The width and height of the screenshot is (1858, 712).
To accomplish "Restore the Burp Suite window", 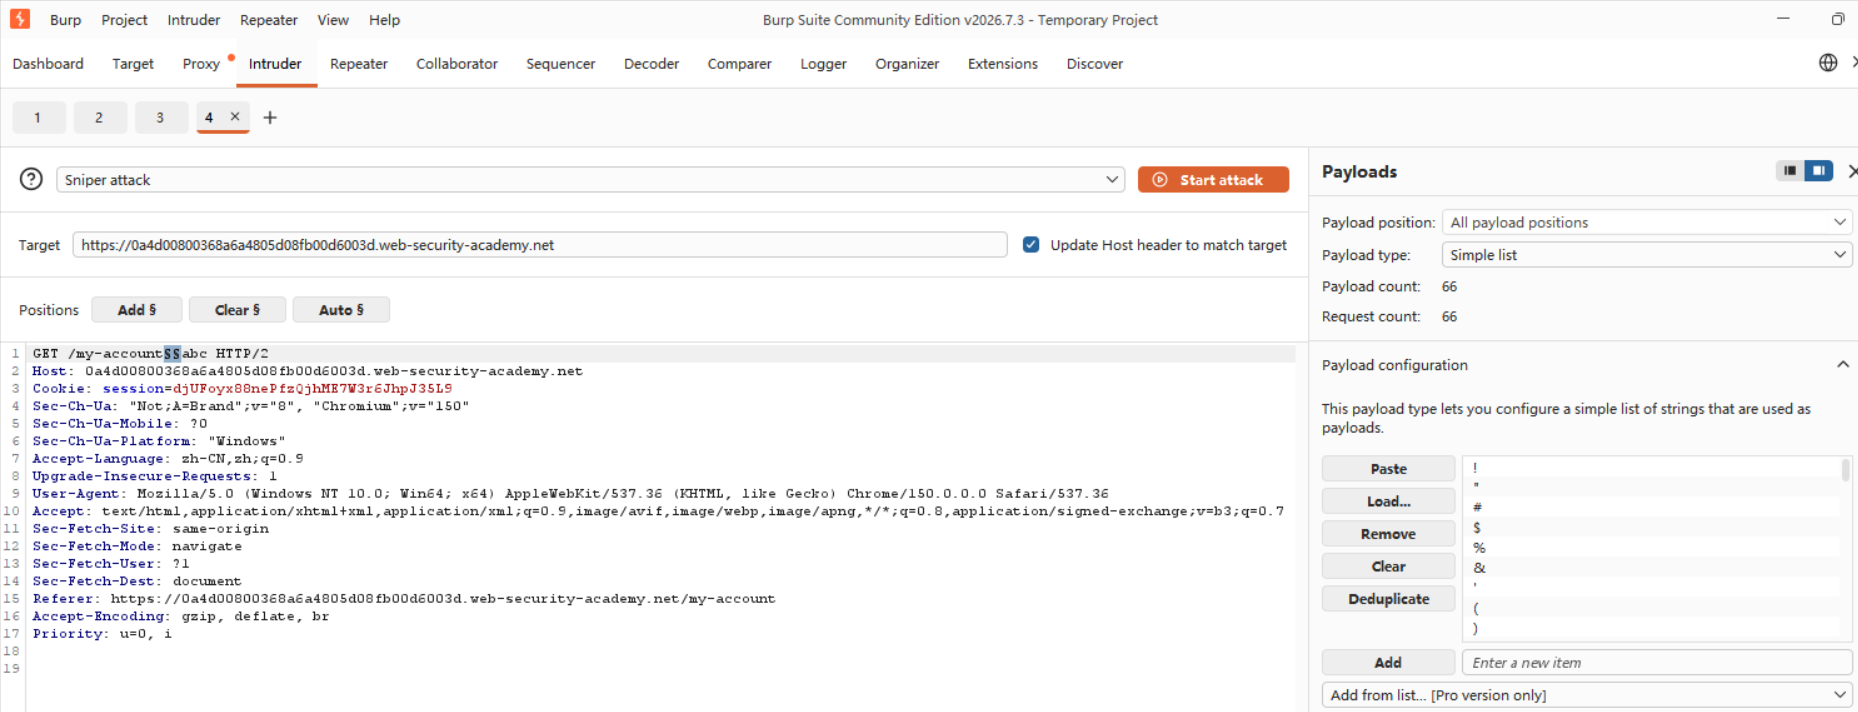I will tap(1838, 19).
